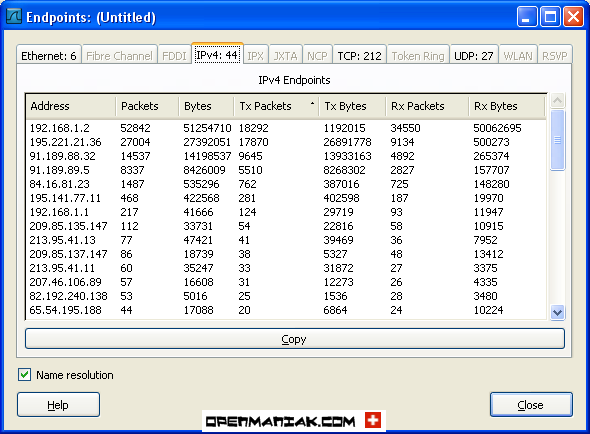Select the row for address 192.168.1.1
Viewport: 590px width, 434px height.
coord(286,212)
